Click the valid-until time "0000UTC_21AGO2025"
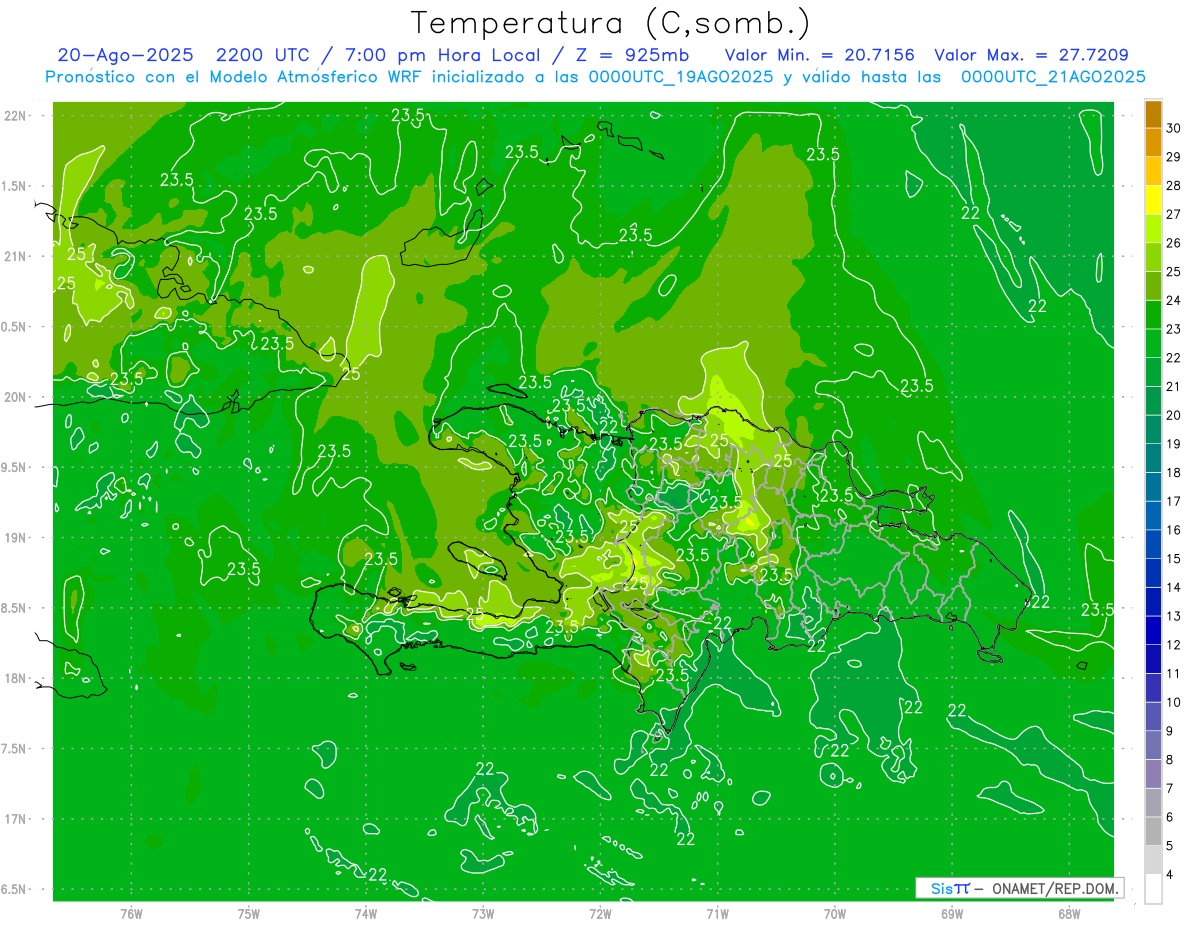The image size is (1200, 927). [1053, 77]
